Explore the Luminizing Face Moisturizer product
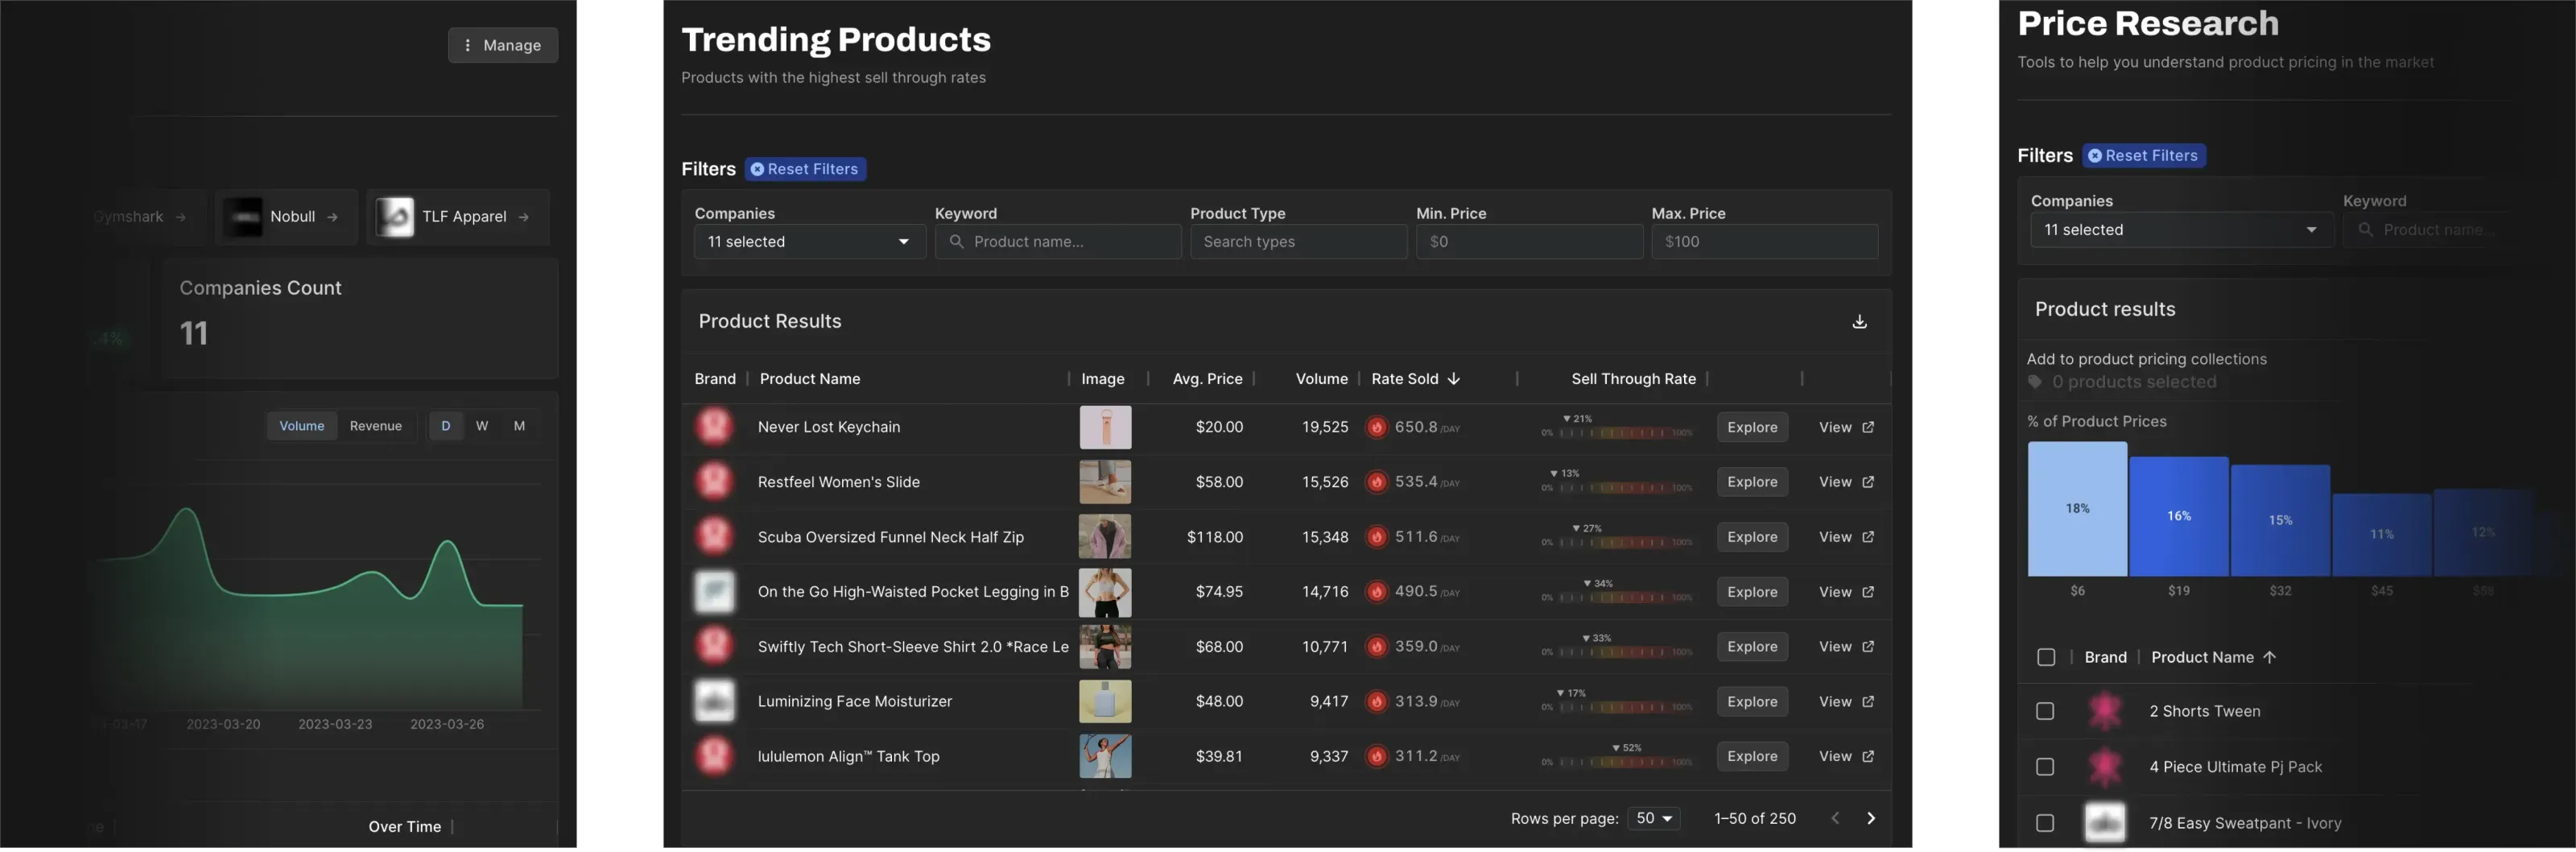The image size is (2576, 852). coord(1752,703)
